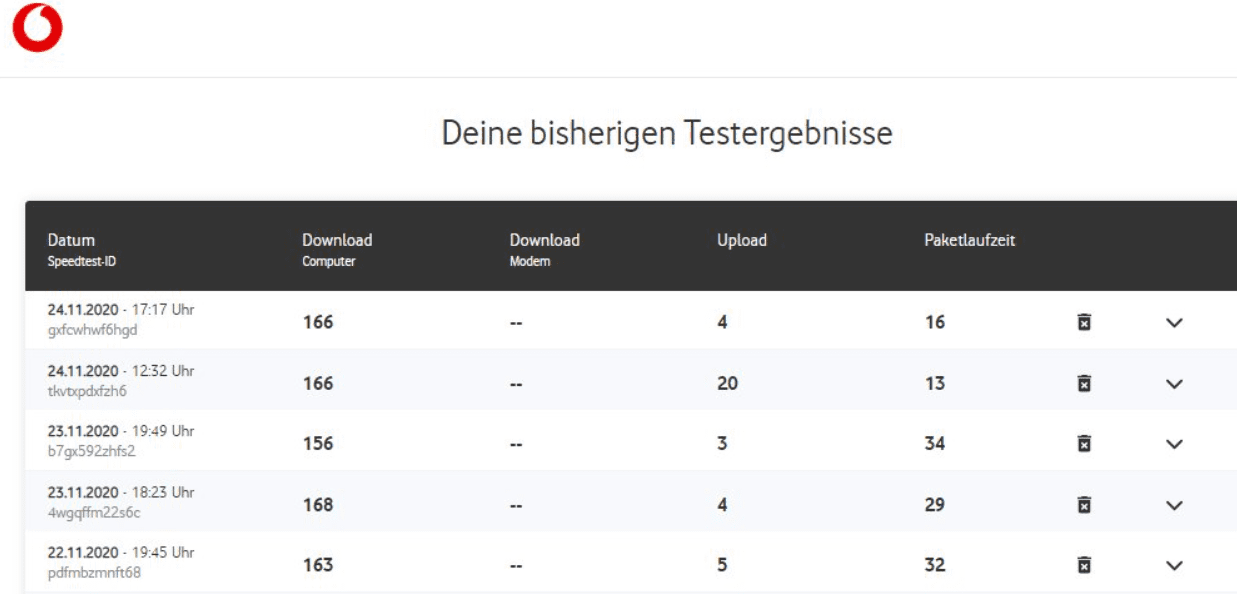The width and height of the screenshot is (1237, 594).
Task: Click the Vodafone logo
Action: pos(38,28)
